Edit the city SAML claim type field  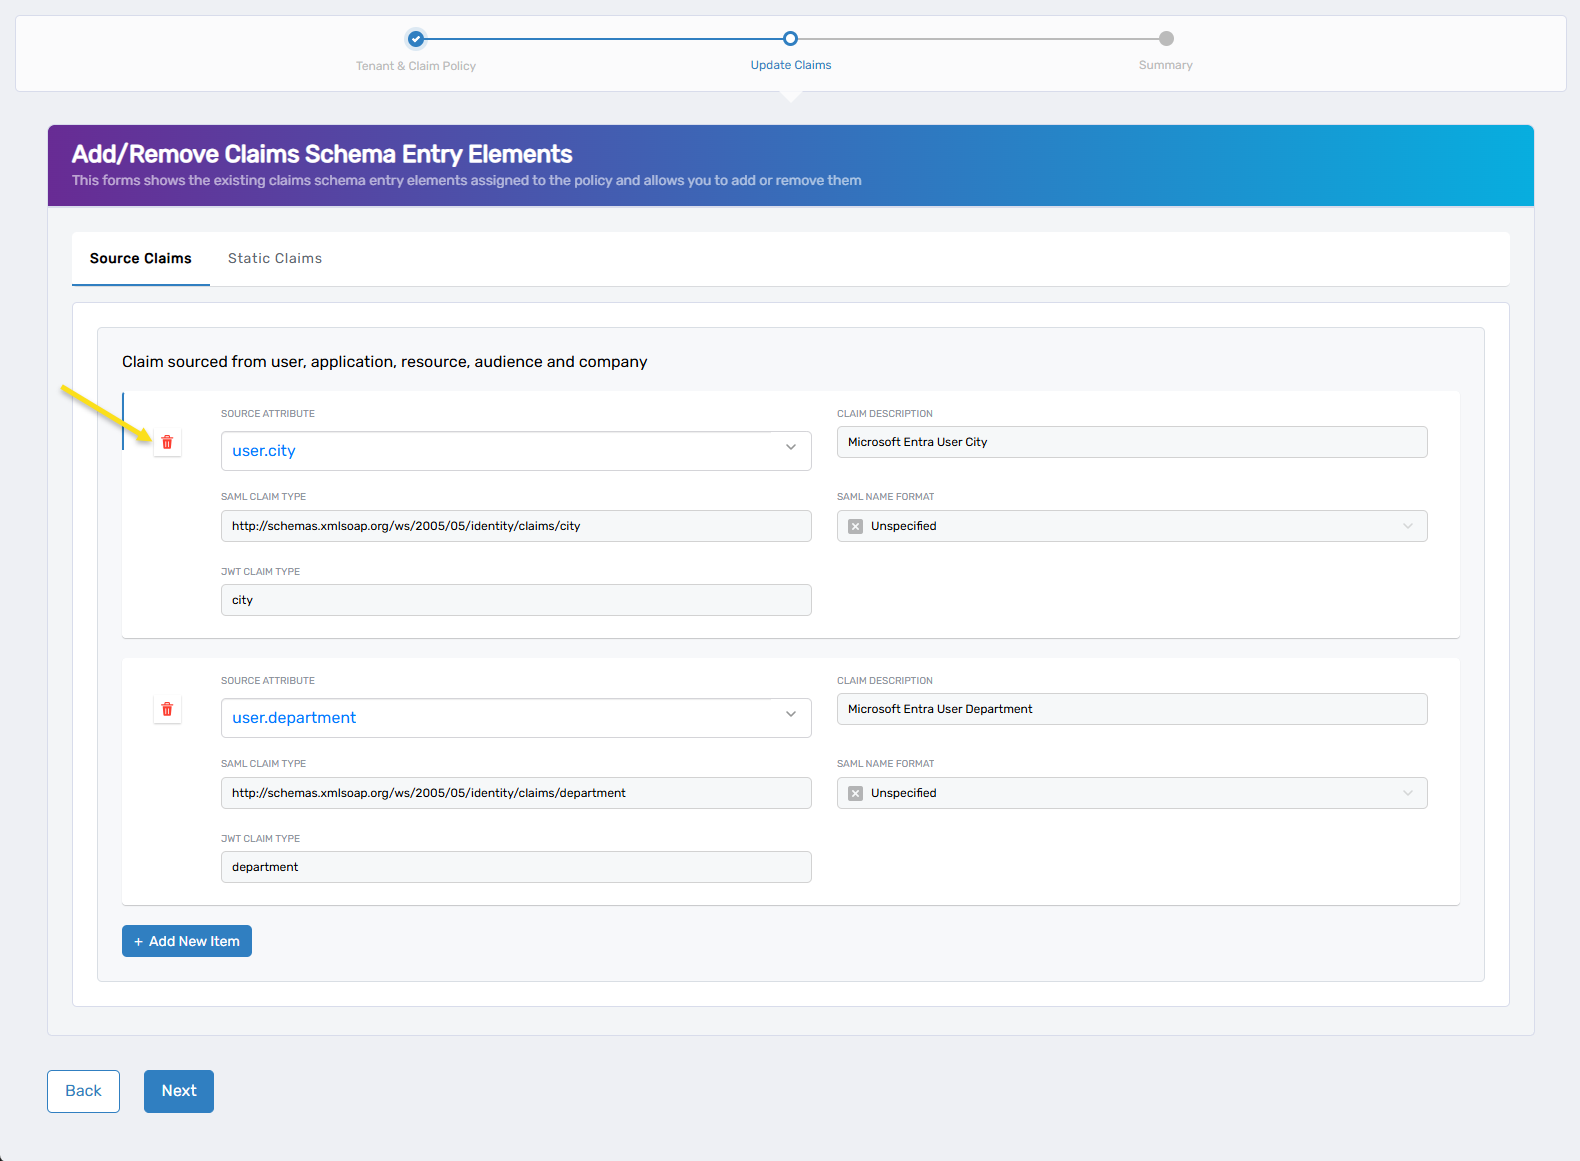pos(515,526)
